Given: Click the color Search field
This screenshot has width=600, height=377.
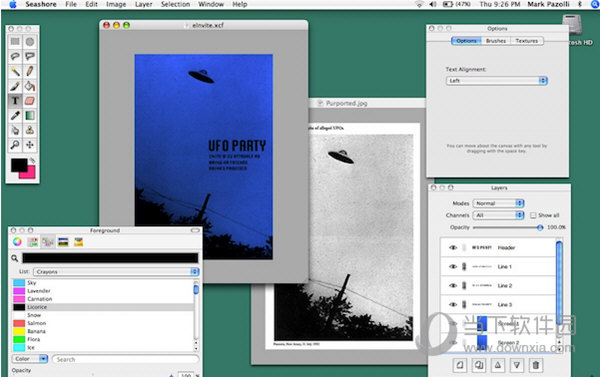Looking at the screenshot, I should click(x=126, y=359).
